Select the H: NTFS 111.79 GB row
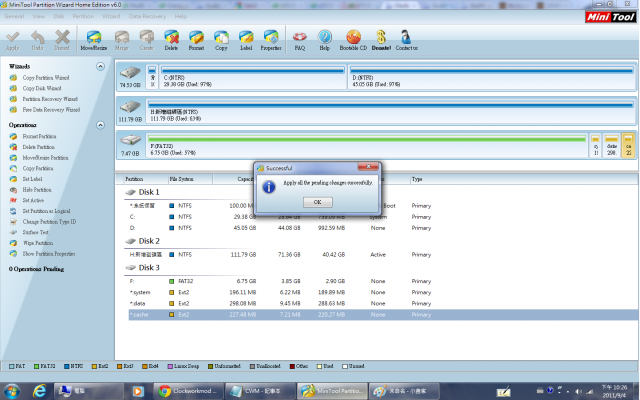 tap(382, 255)
